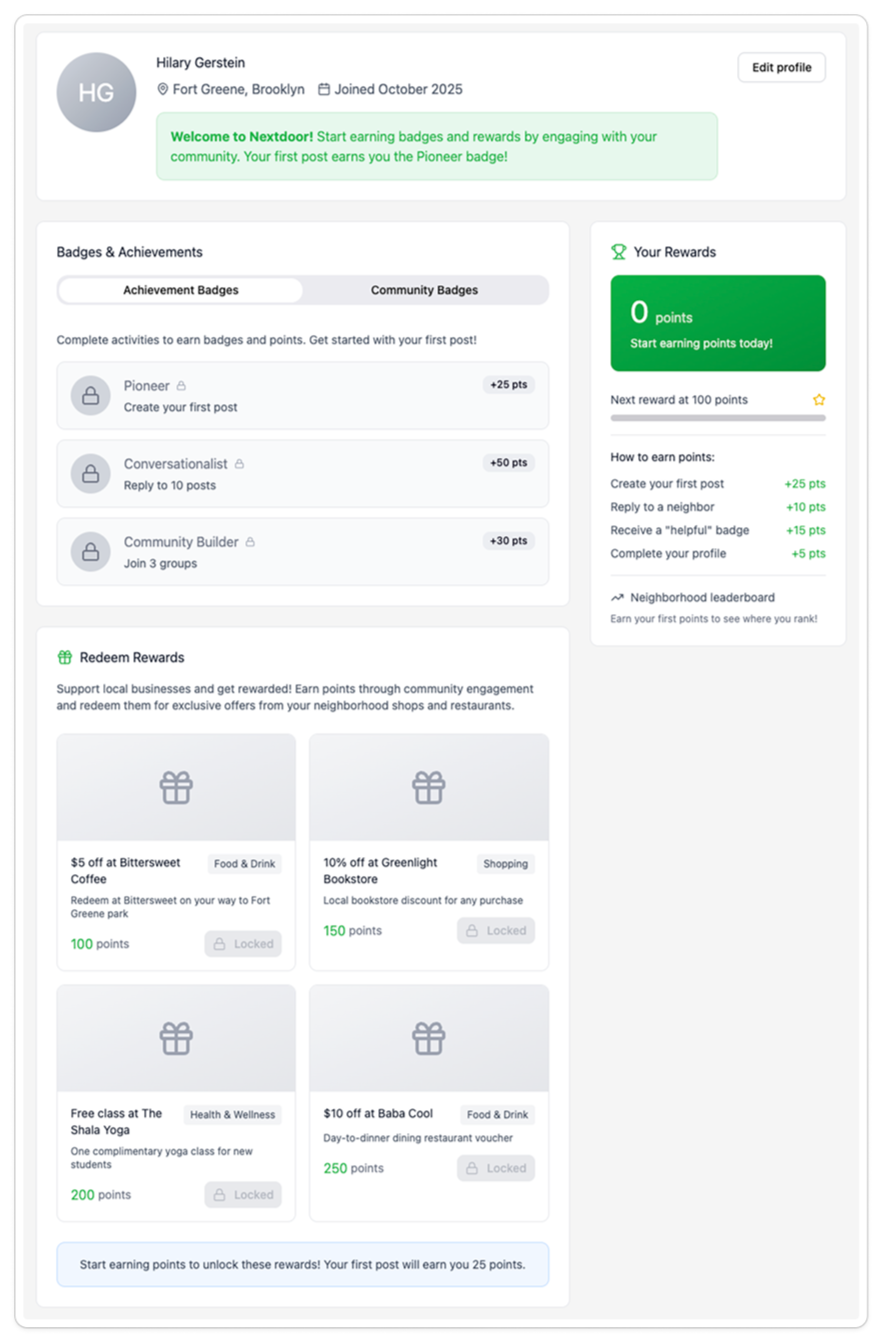Click the calendar icon beside Joined October 2025
This screenshot has width=882, height=1342.
[324, 89]
